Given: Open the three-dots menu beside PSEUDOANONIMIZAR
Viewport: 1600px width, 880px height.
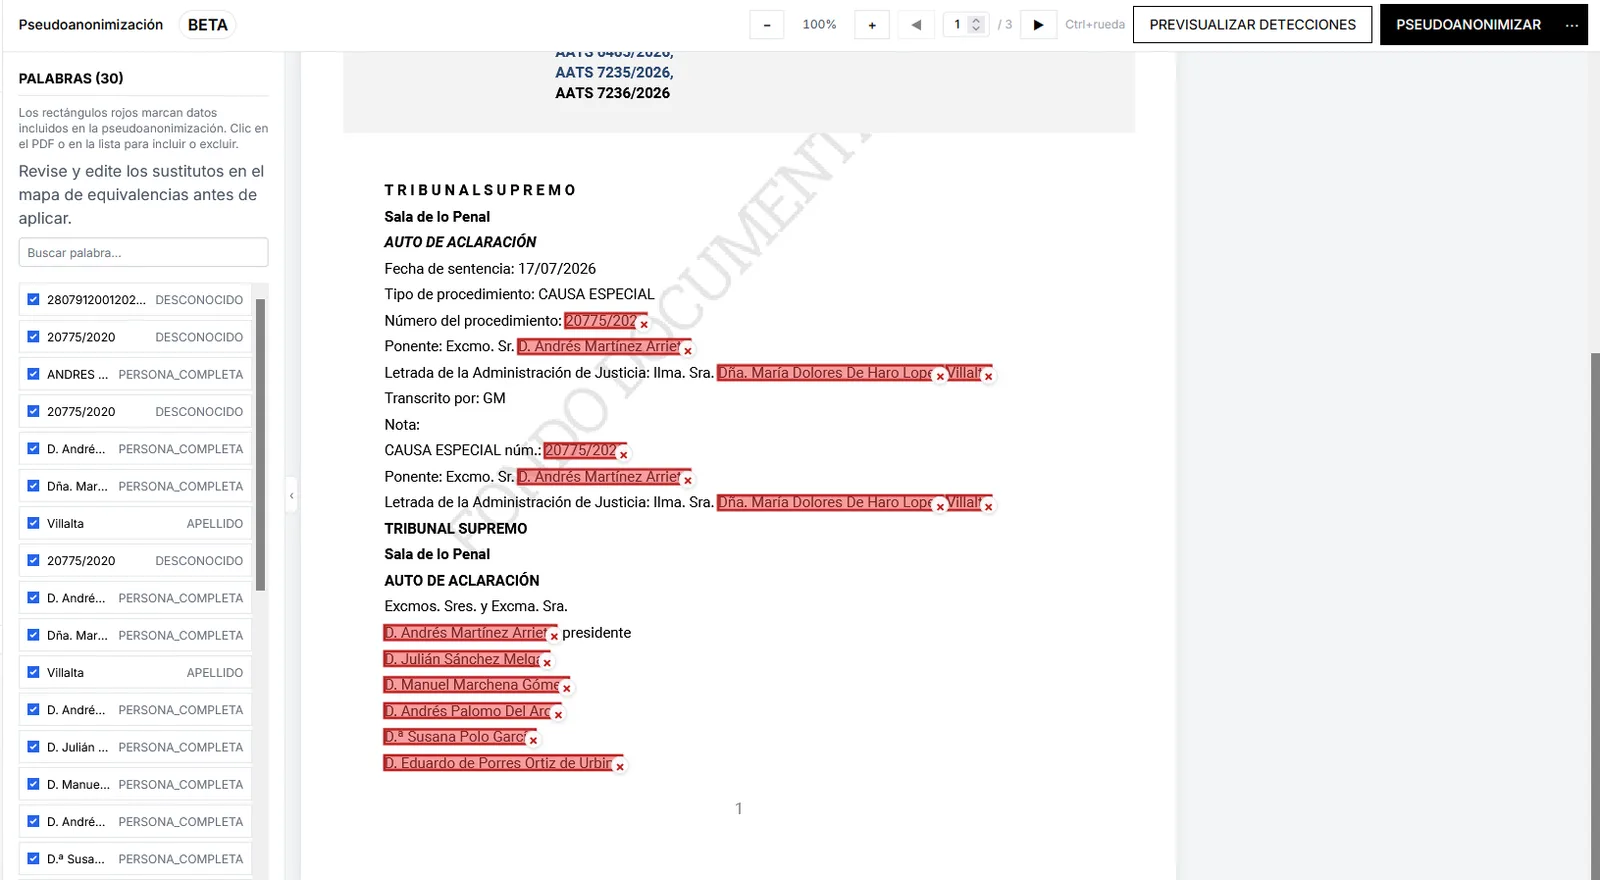Looking at the screenshot, I should click(x=1572, y=25).
